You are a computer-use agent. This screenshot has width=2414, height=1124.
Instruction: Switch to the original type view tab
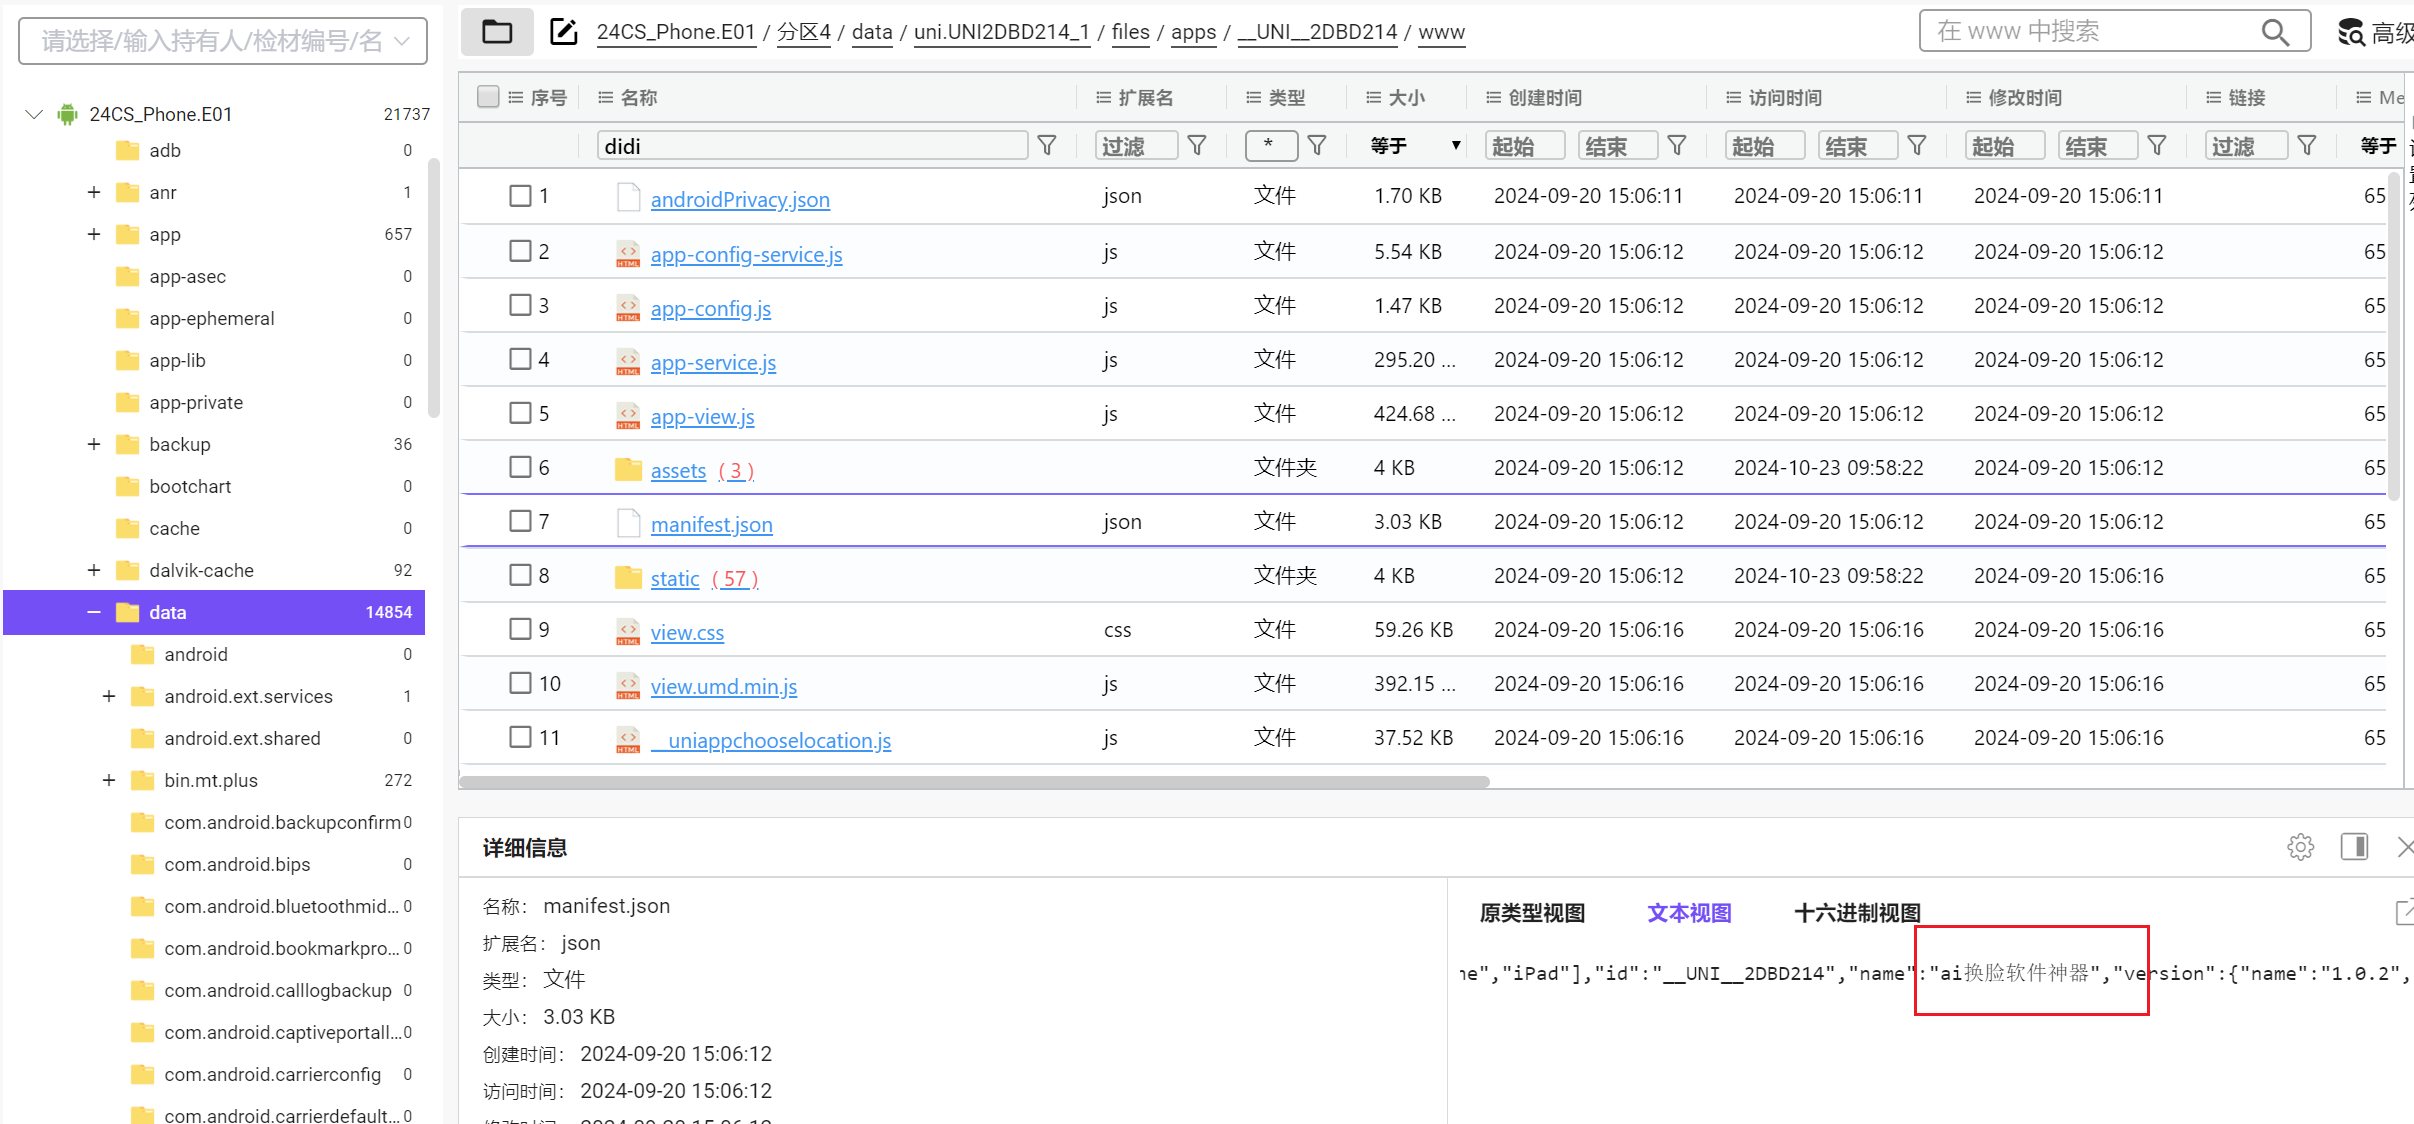[x=1532, y=913]
